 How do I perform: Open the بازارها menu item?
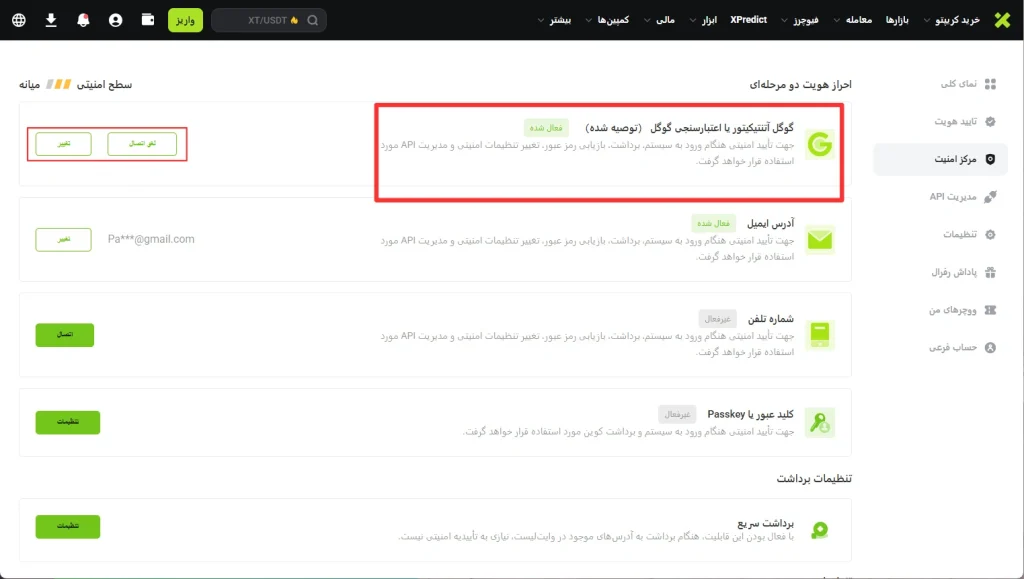897,20
